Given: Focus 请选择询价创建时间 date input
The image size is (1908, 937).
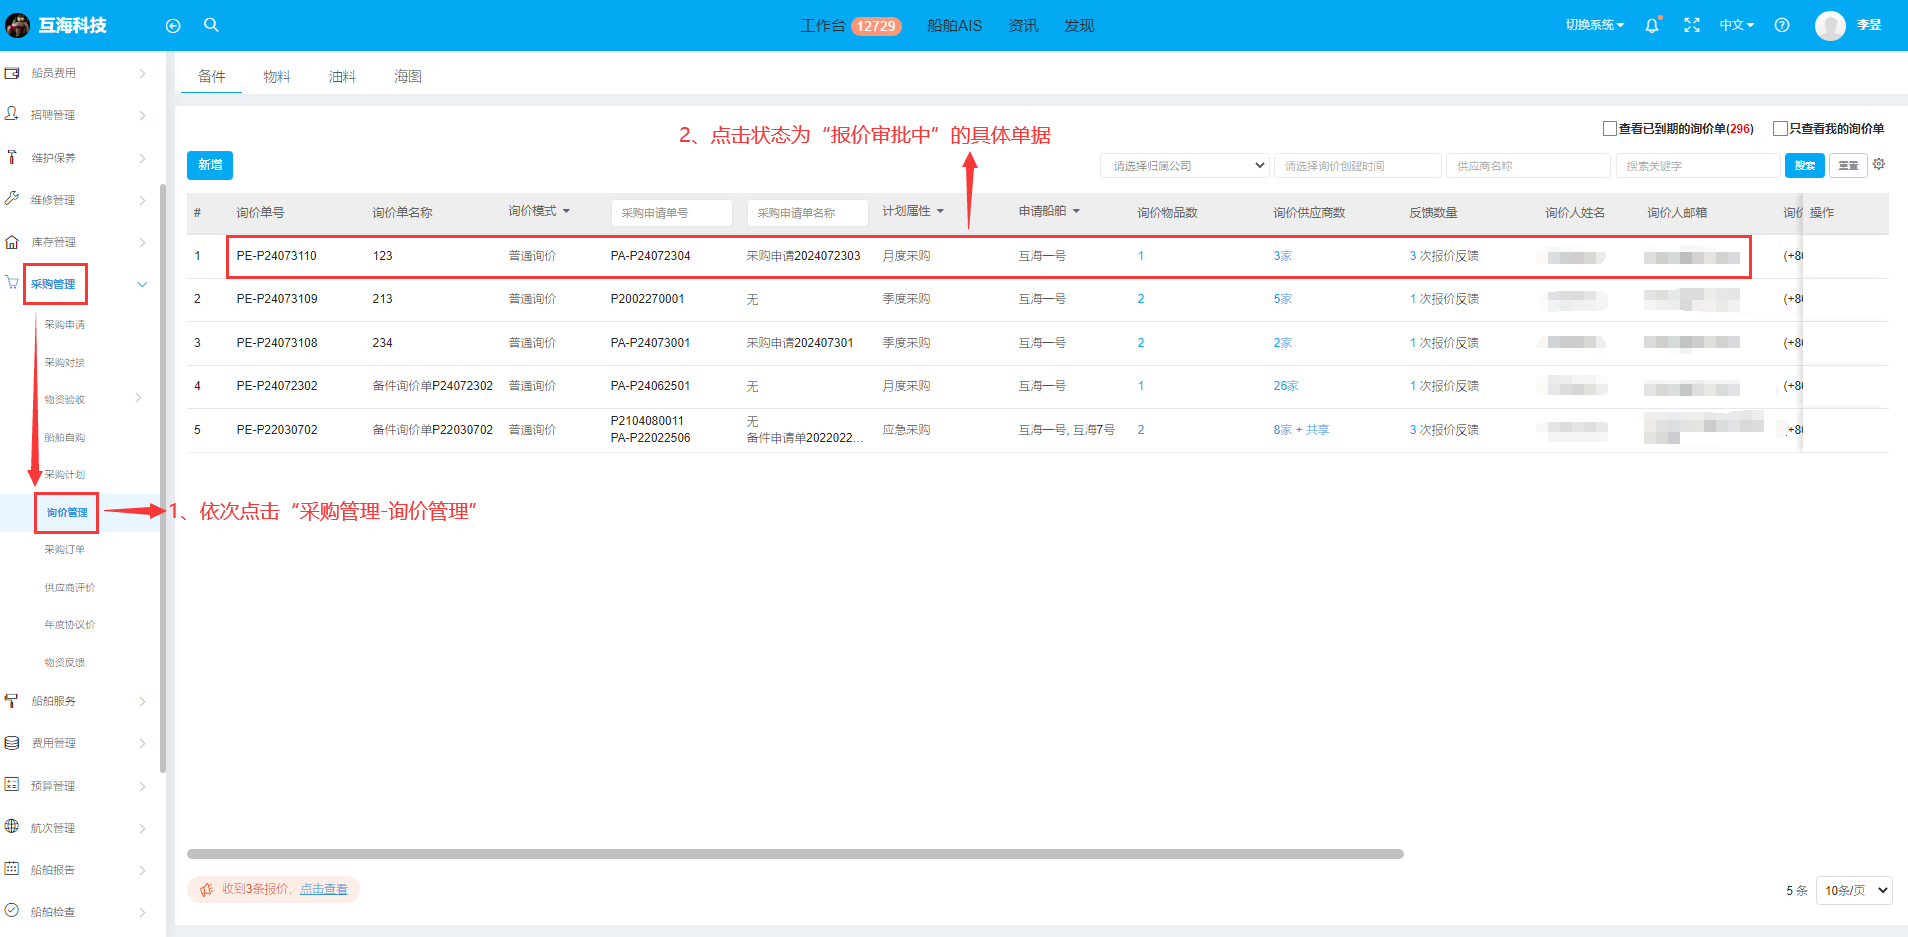Looking at the screenshot, I should click(1358, 166).
